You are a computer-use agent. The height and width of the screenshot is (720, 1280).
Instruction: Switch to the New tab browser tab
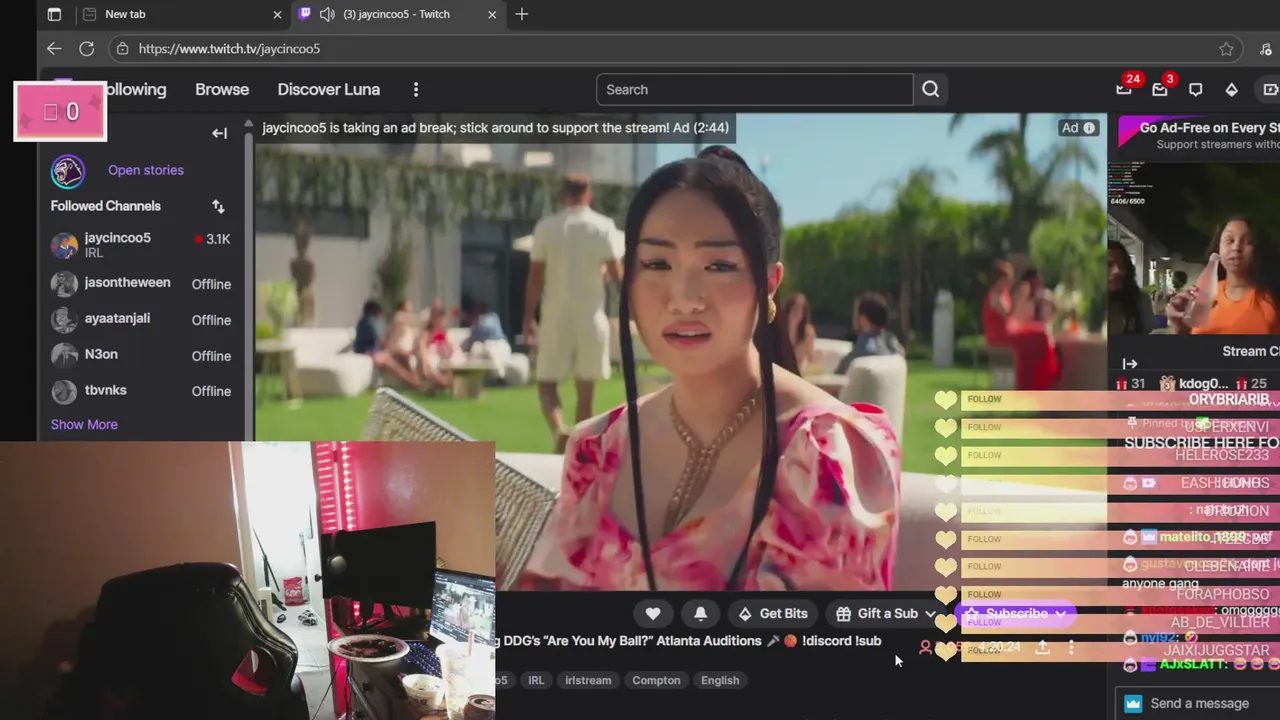pos(182,14)
